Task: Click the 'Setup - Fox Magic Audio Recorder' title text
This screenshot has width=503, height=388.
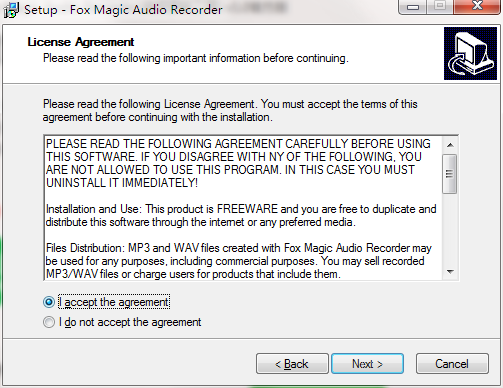Action: coord(123,10)
